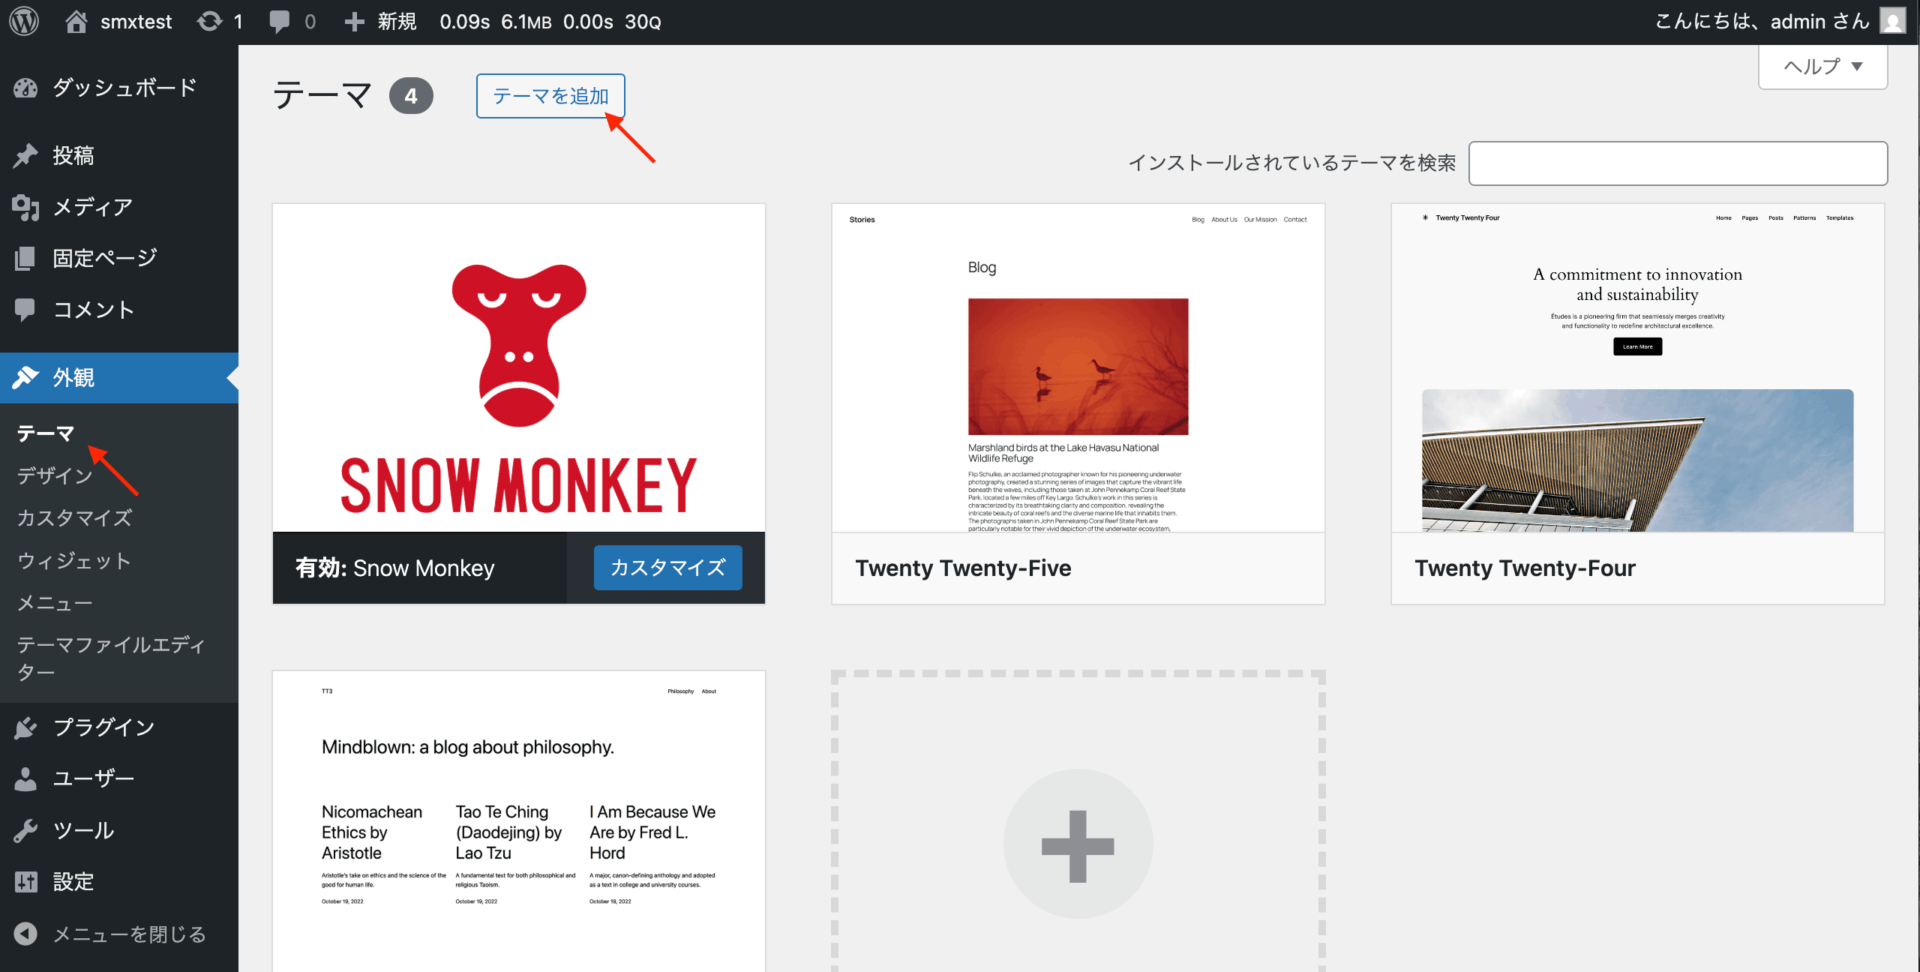The image size is (1920, 972).
Task: Select ウィジェット submenu item
Action: tap(74, 561)
